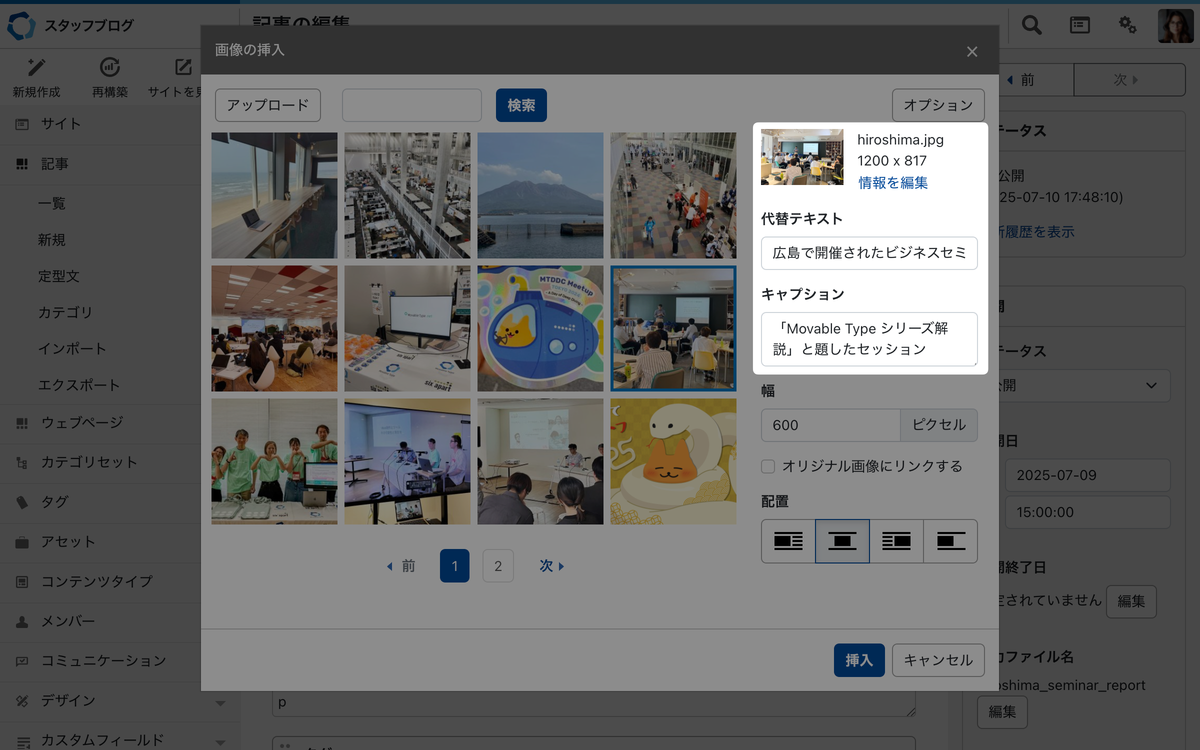Enable link to original image checkbox

pyautogui.click(x=768, y=466)
